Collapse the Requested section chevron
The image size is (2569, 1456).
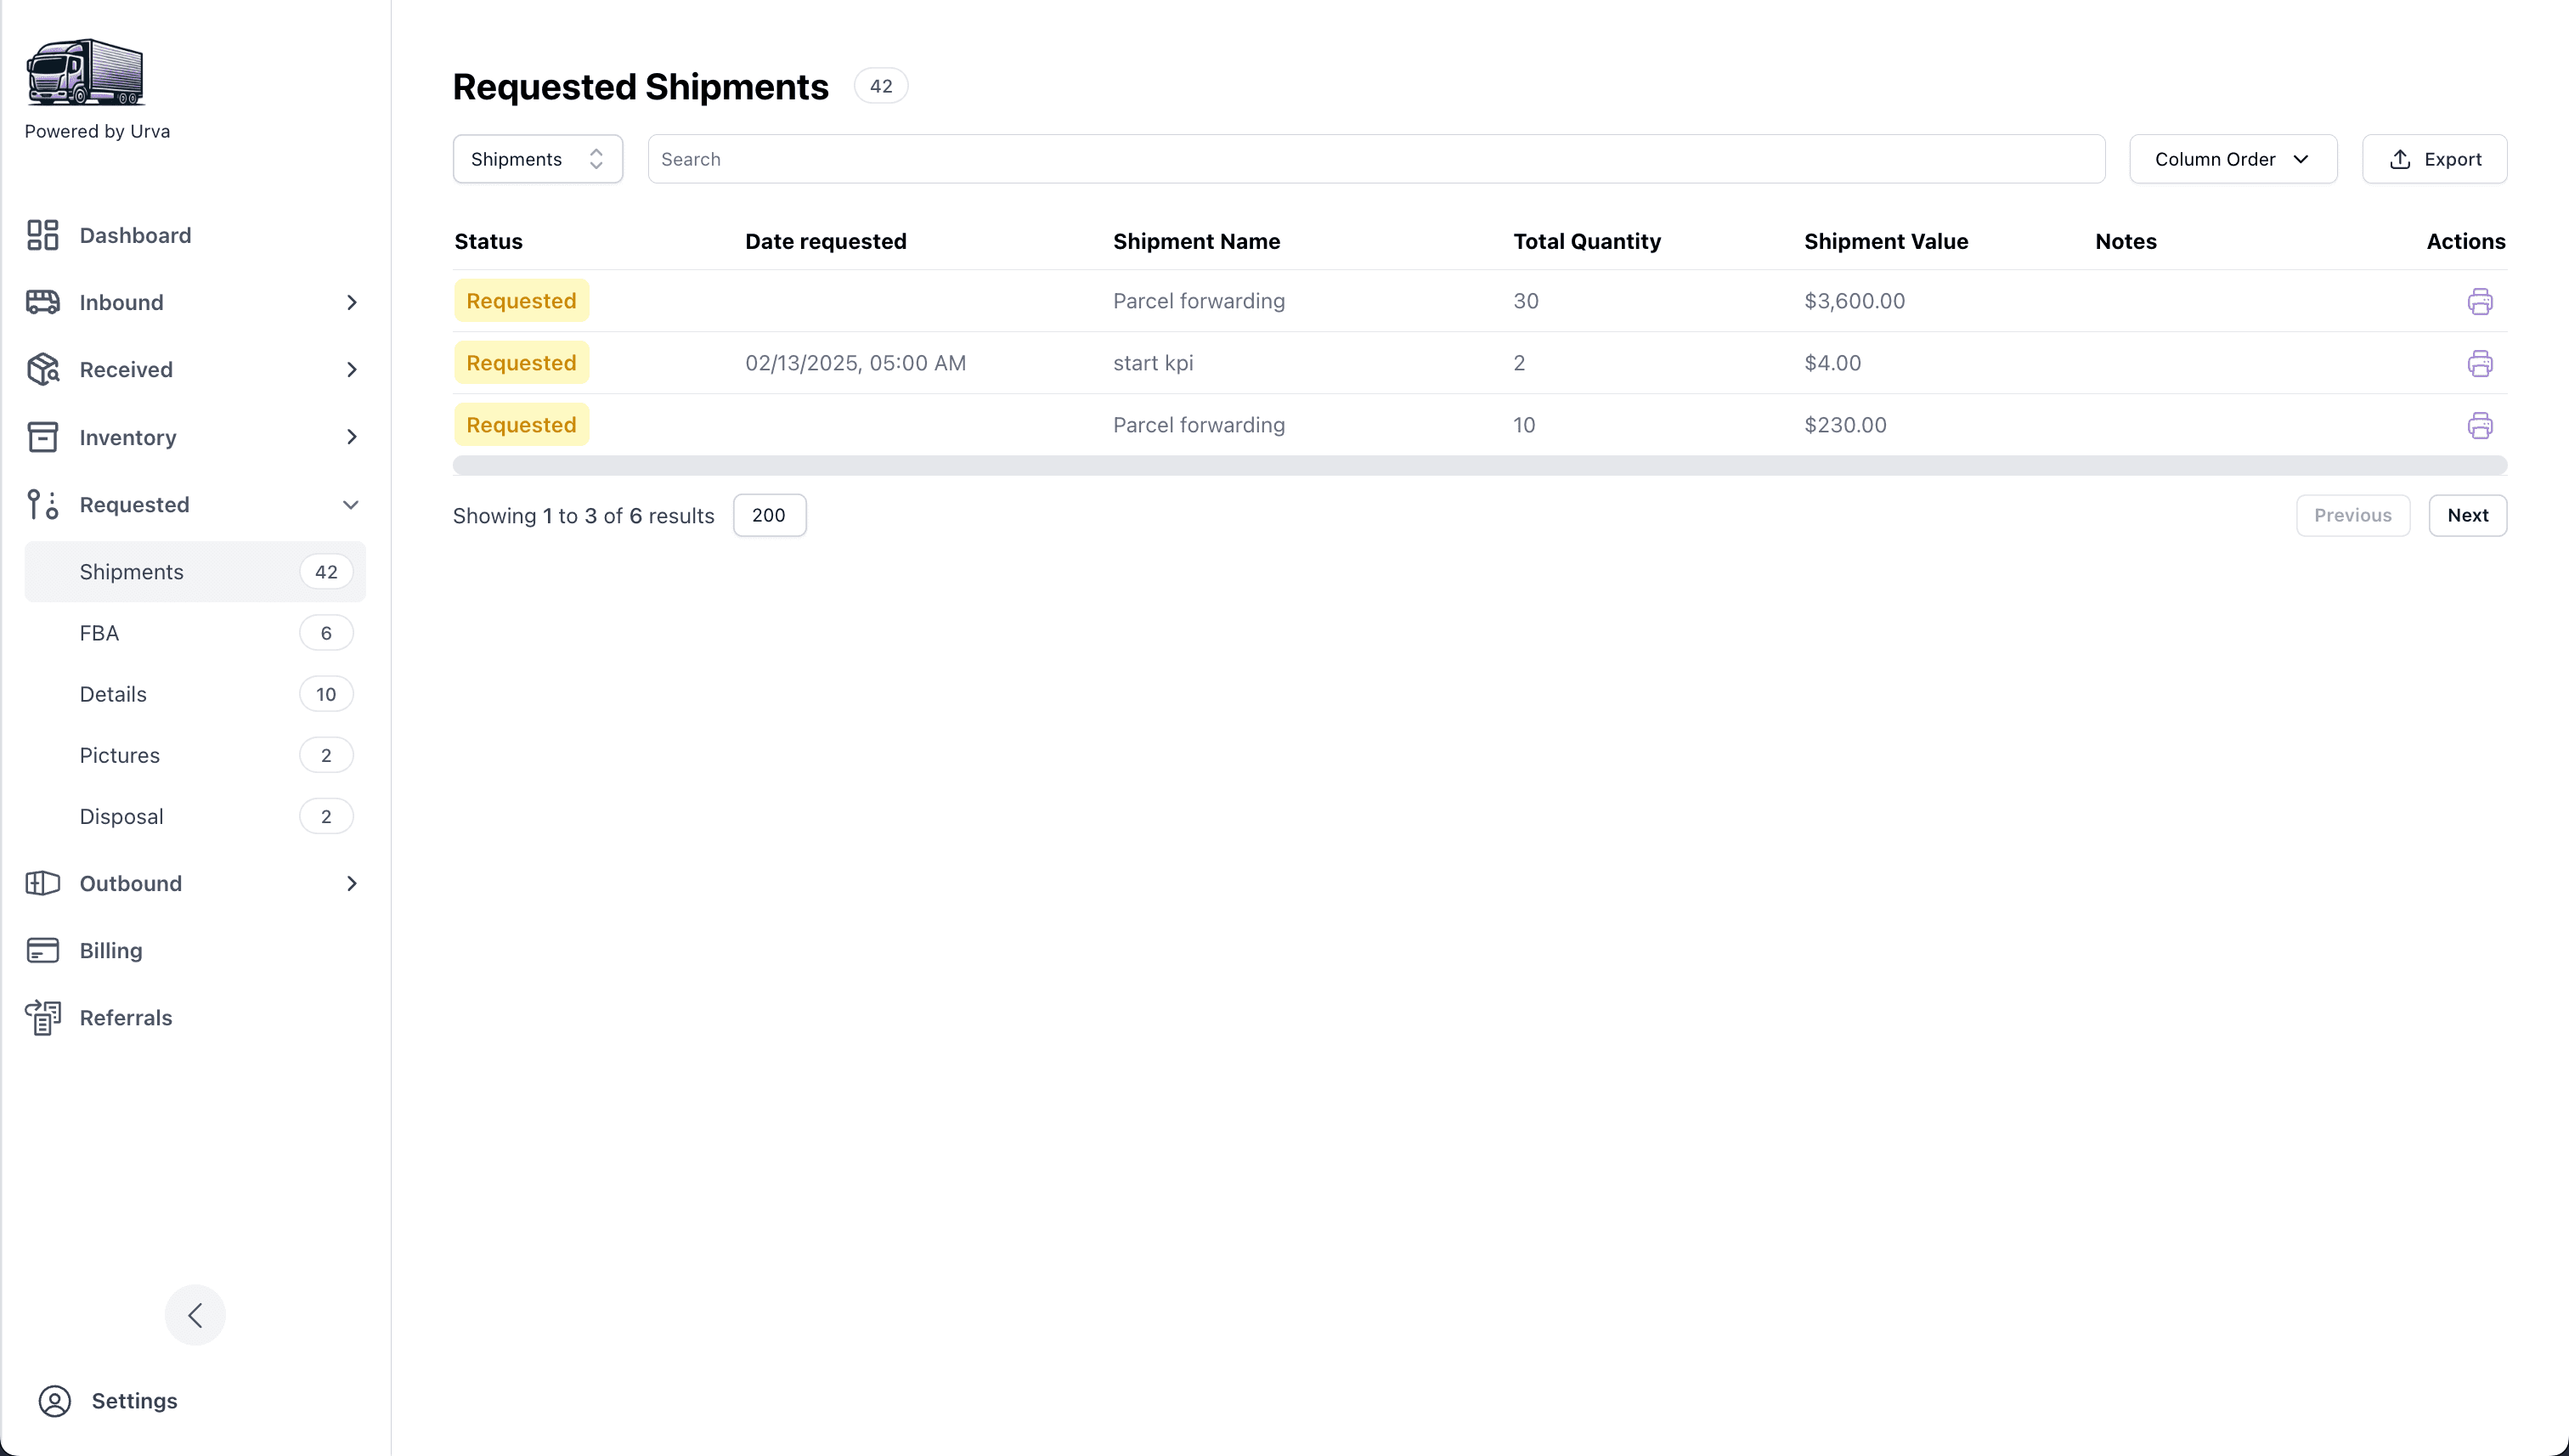(x=351, y=504)
